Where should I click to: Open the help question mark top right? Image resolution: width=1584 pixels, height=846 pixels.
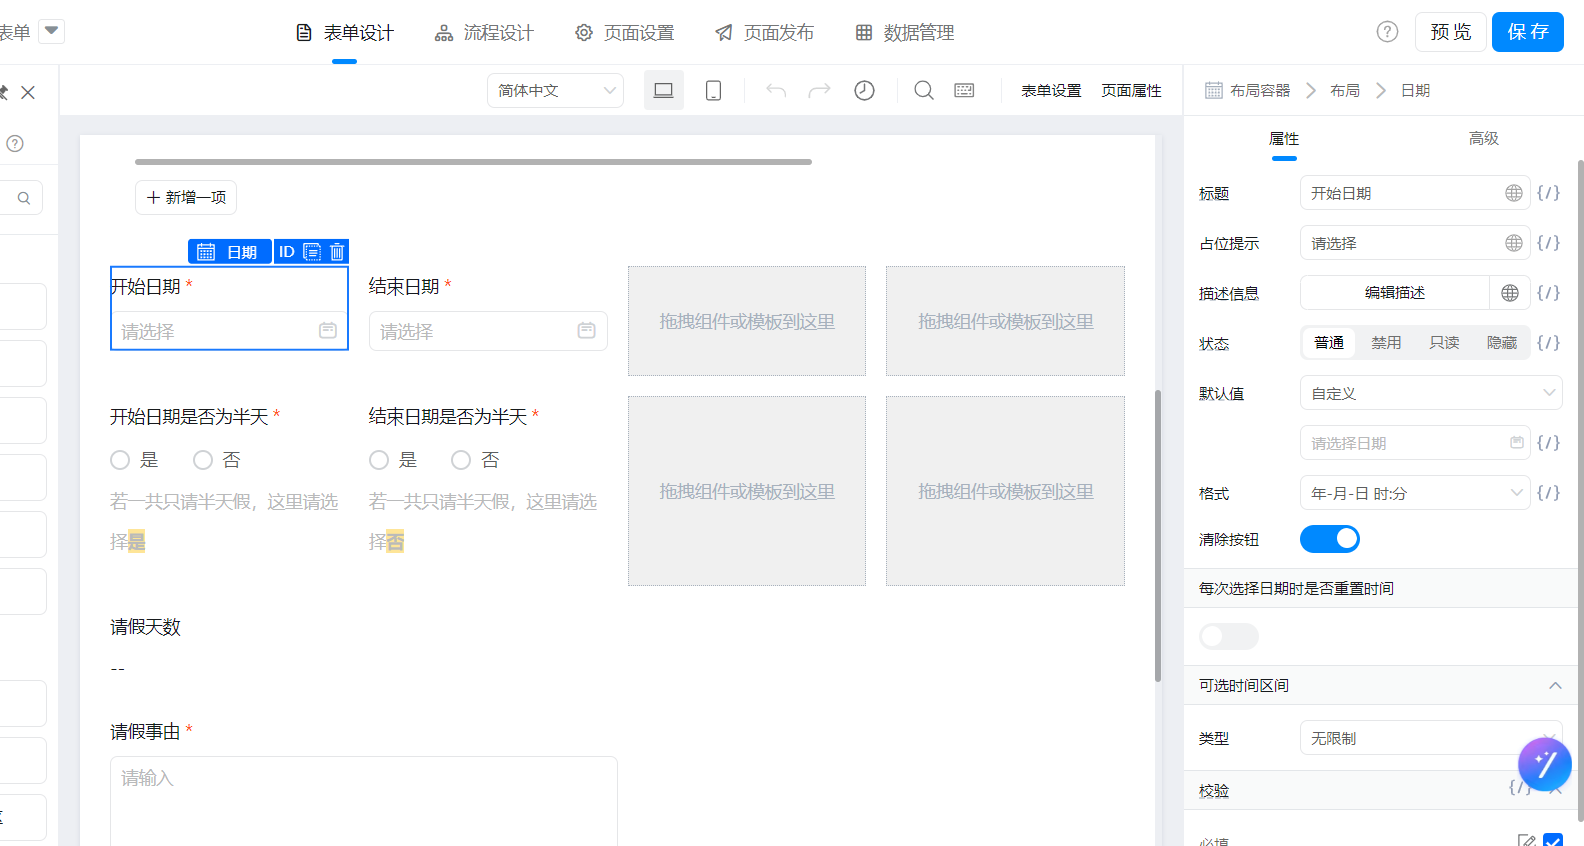click(1387, 32)
